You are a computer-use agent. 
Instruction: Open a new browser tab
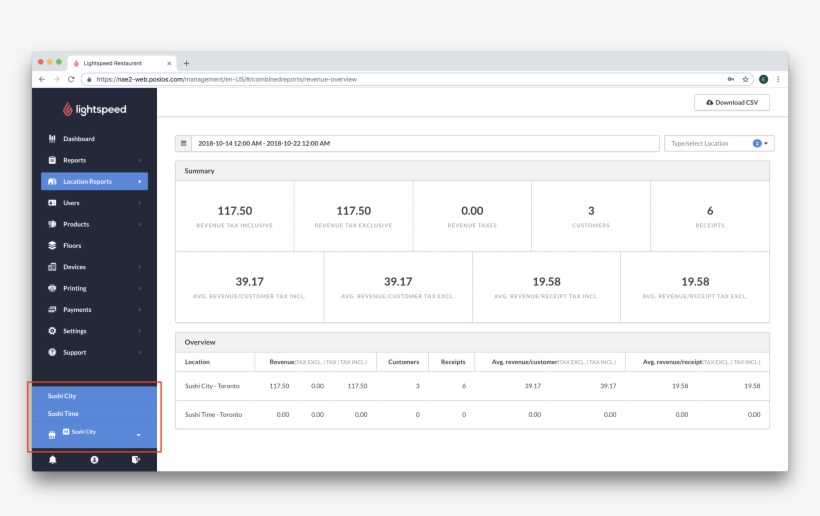186,63
